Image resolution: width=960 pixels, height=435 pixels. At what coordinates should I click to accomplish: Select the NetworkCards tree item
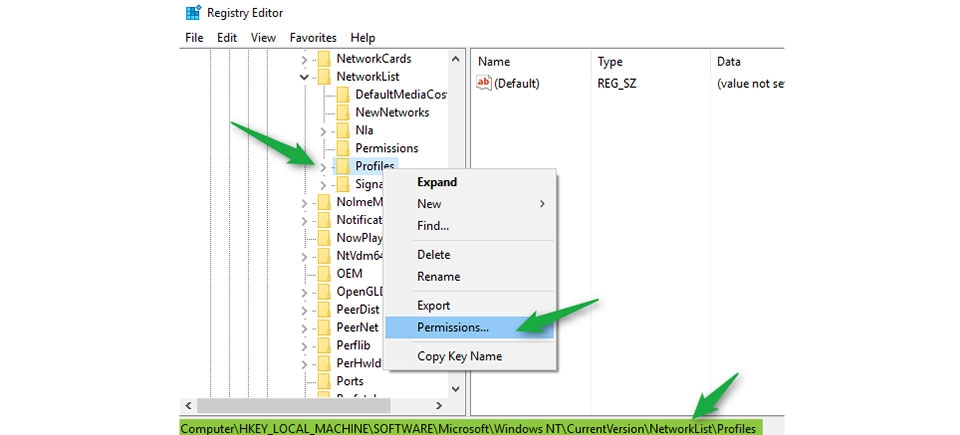click(x=373, y=59)
